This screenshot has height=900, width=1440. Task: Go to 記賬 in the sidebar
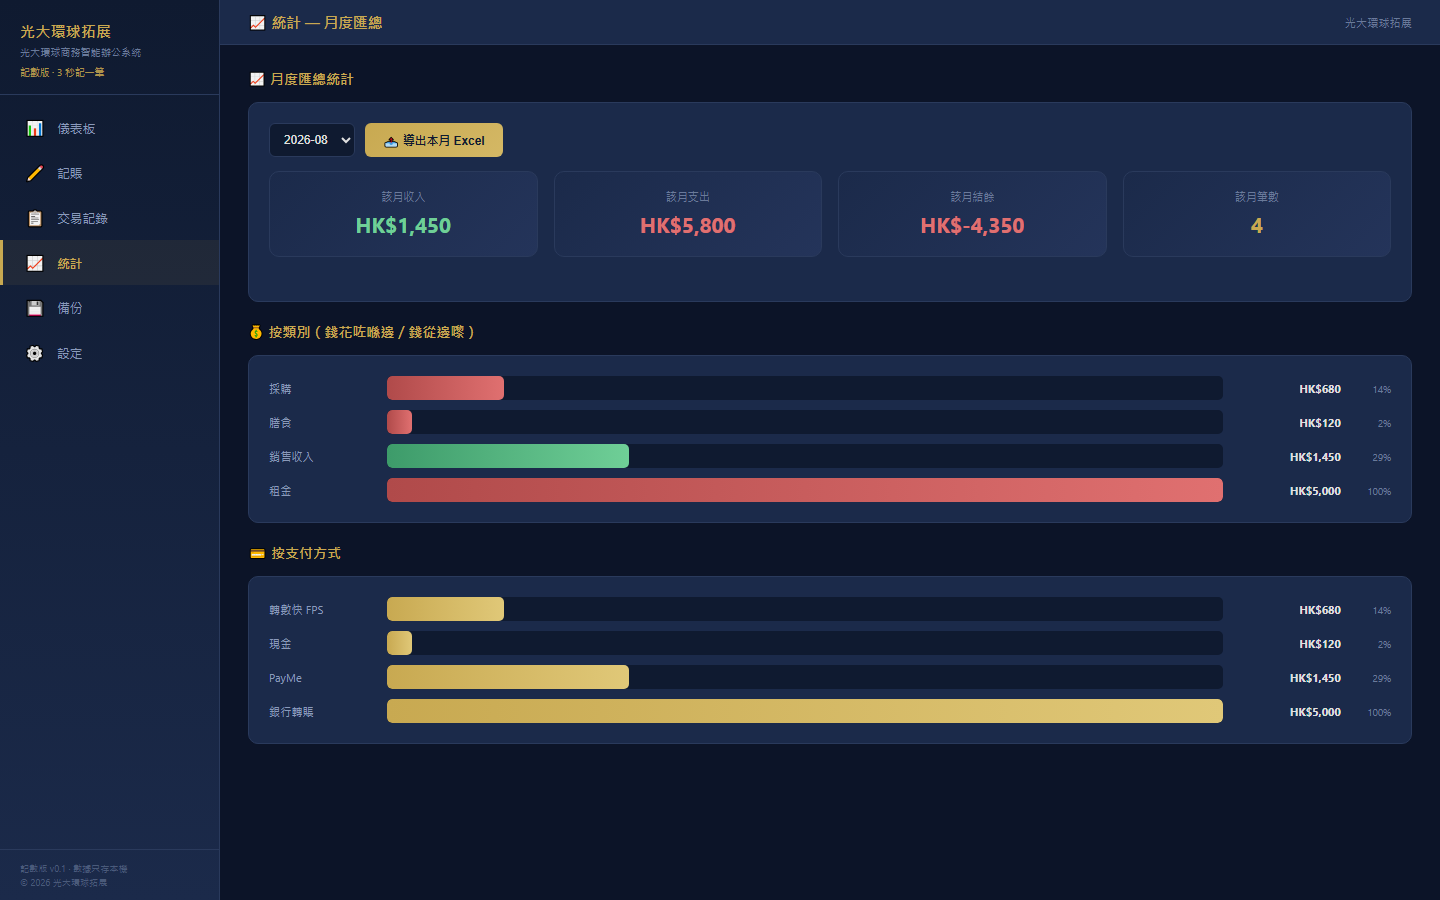[x=110, y=173]
